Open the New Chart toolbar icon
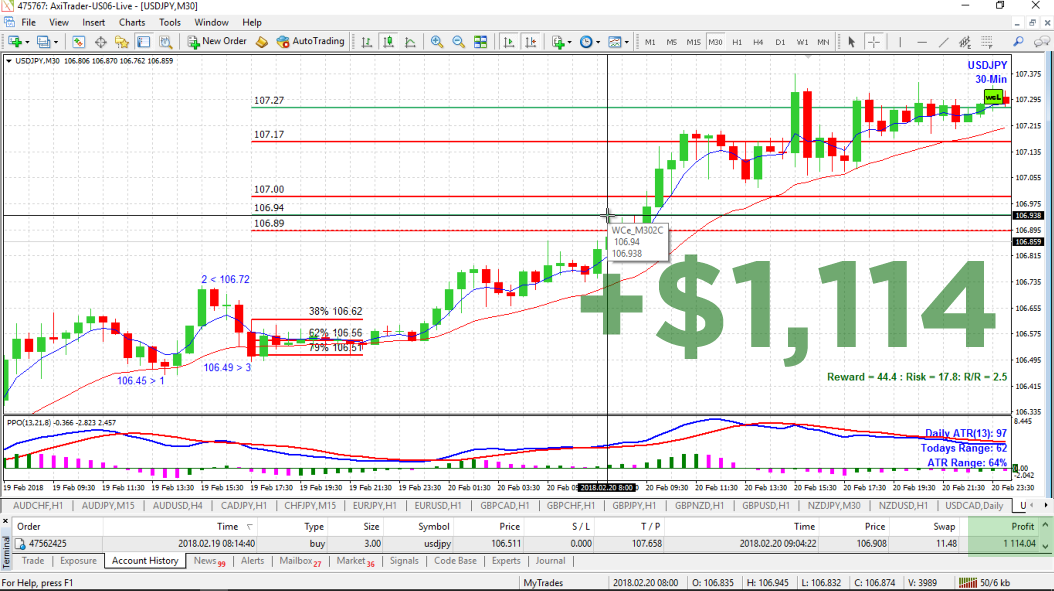The height and width of the screenshot is (591, 1054). [x=14, y=42]
